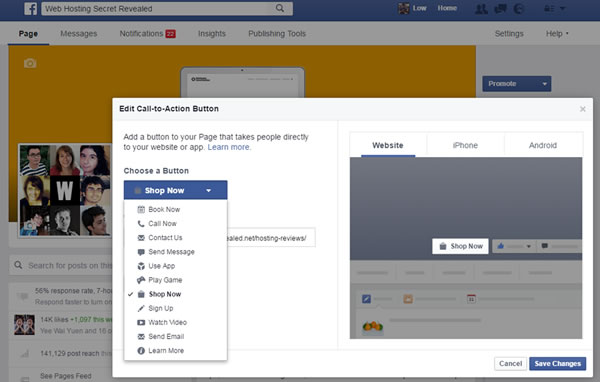Click the Learn More info icon

click(141, 351)
